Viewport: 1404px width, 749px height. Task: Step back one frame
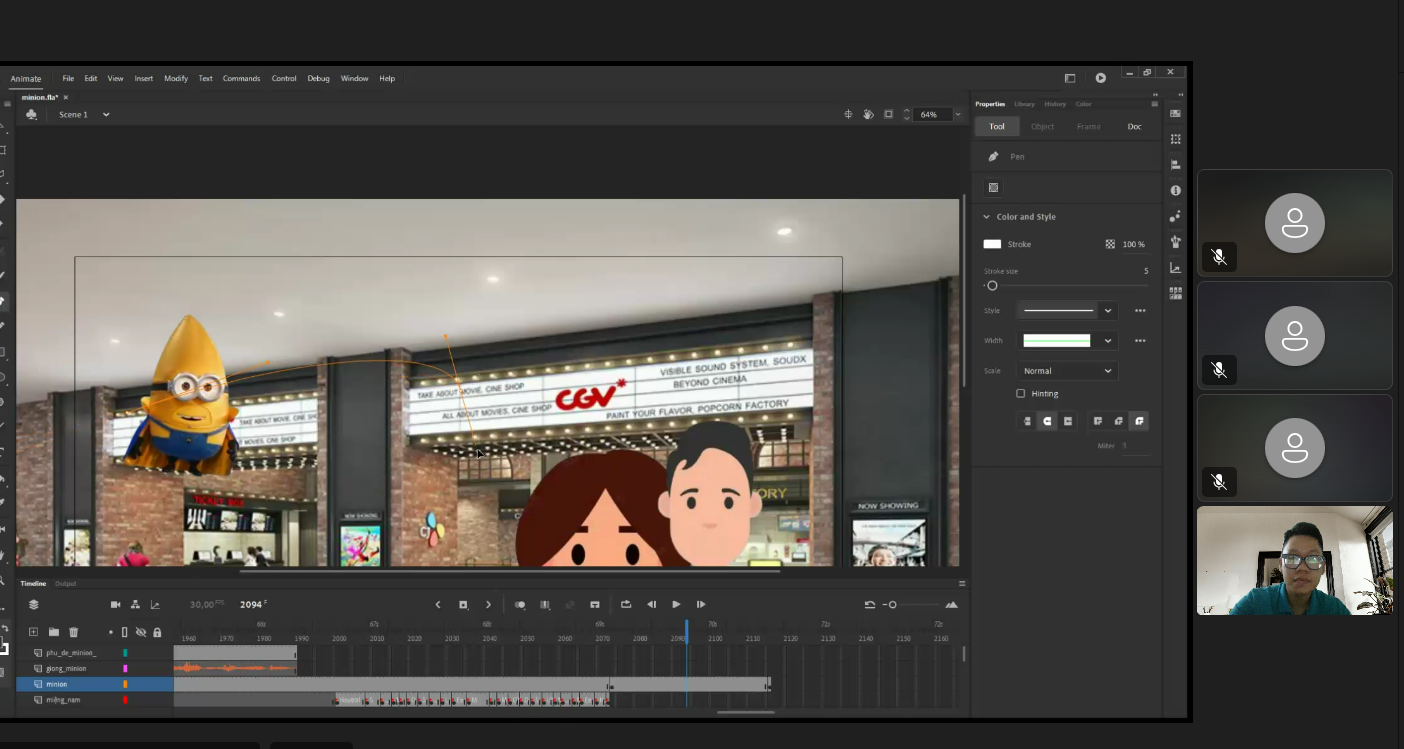(x=652, y=604)
